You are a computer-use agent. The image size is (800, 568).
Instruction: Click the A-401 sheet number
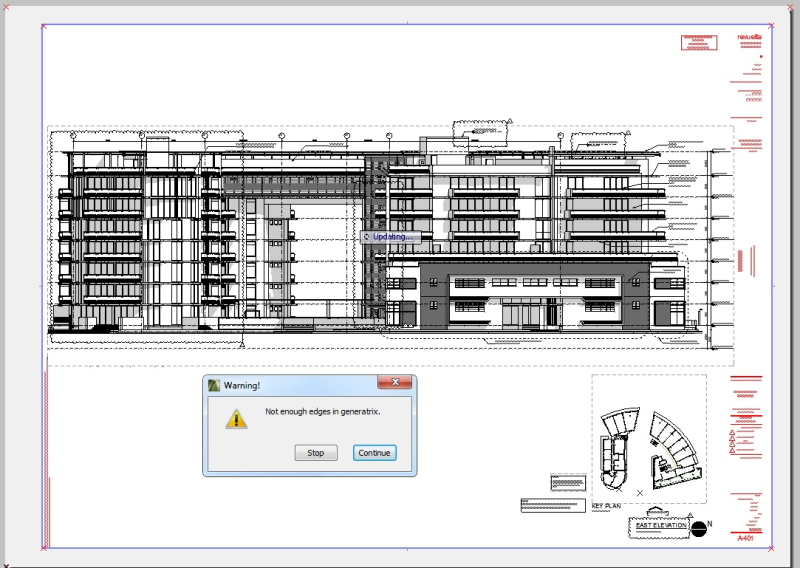tap(745, 538)
